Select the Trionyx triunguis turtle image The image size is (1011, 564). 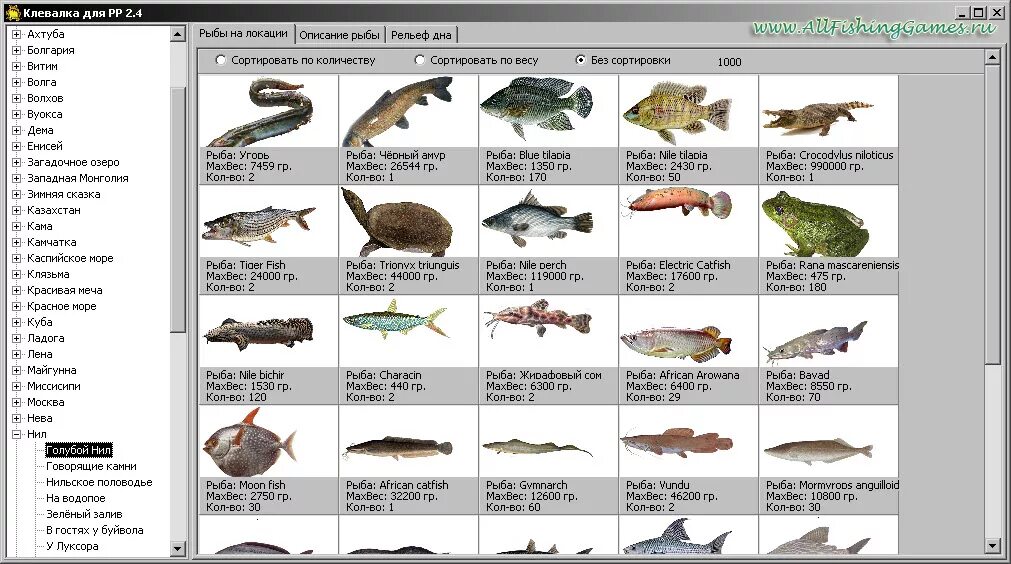pyautogui.click(x=408, y=222)
